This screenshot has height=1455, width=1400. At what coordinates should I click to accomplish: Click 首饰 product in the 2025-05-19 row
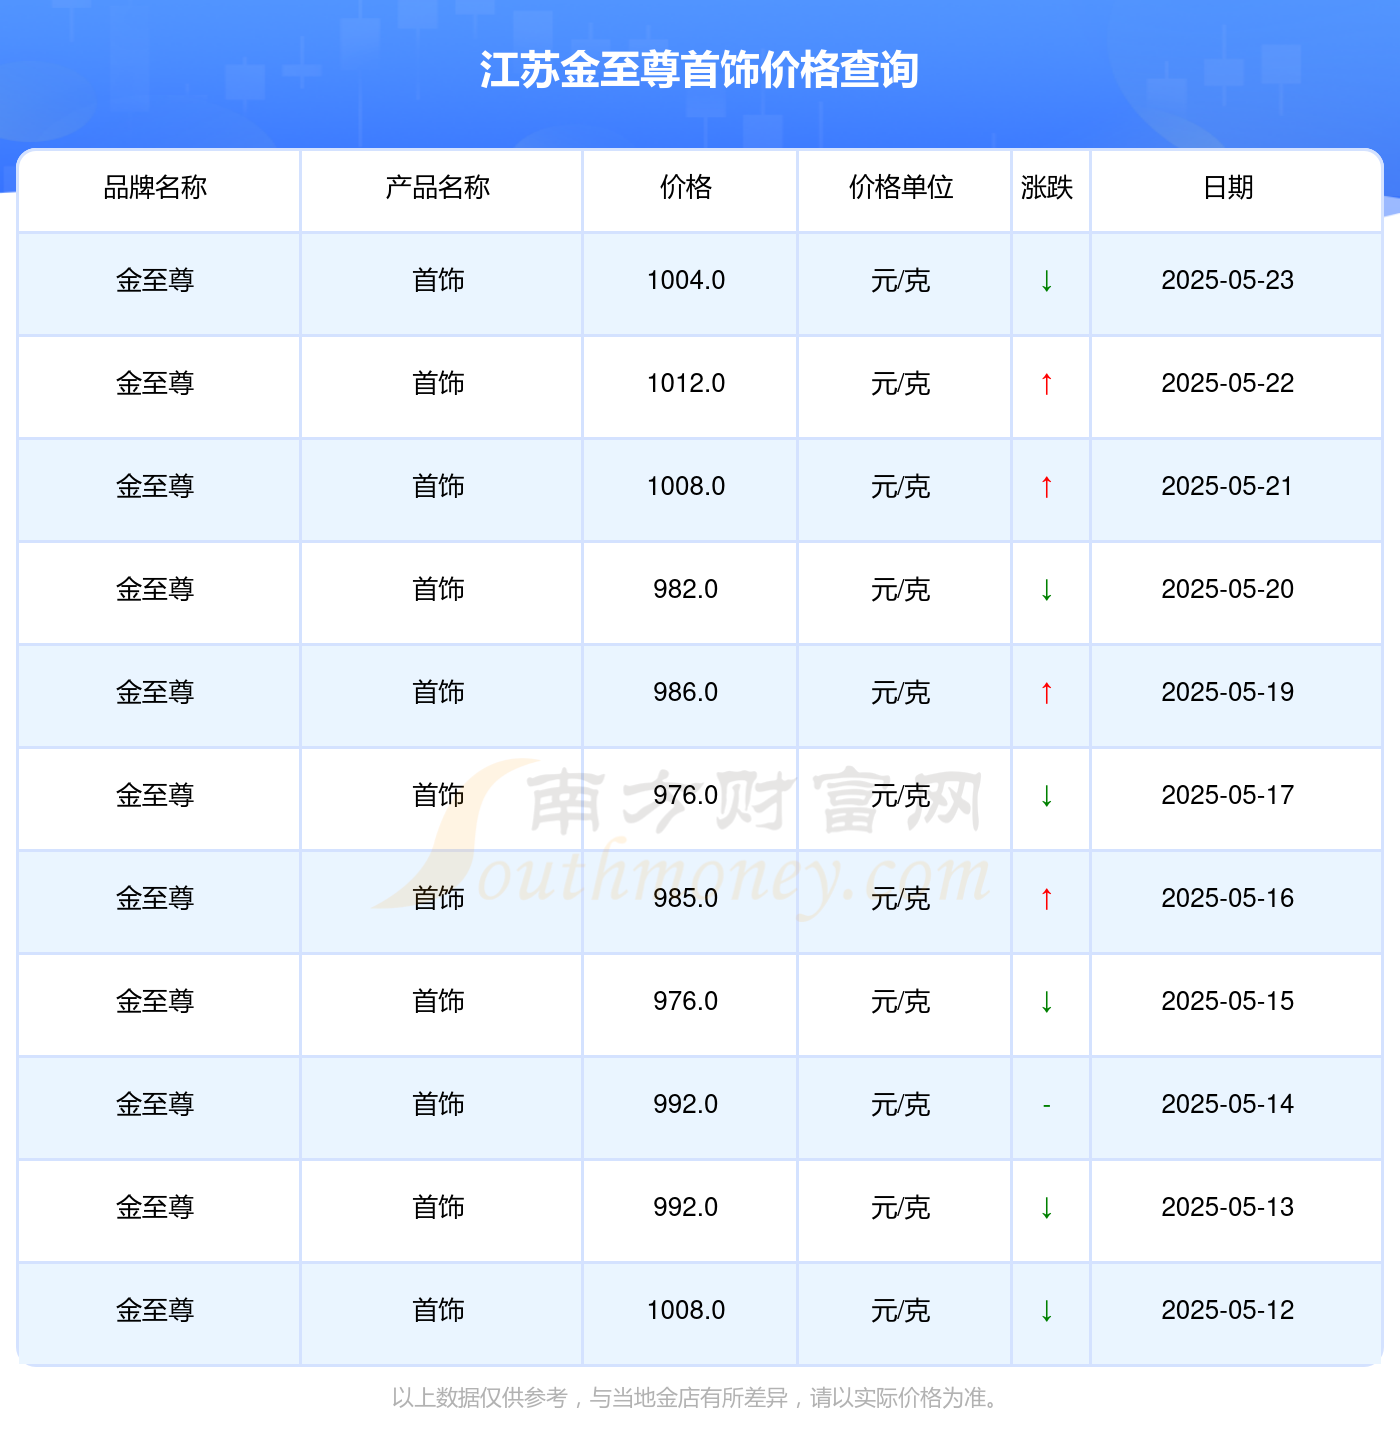pyautogui.click(x=438, y=693)
